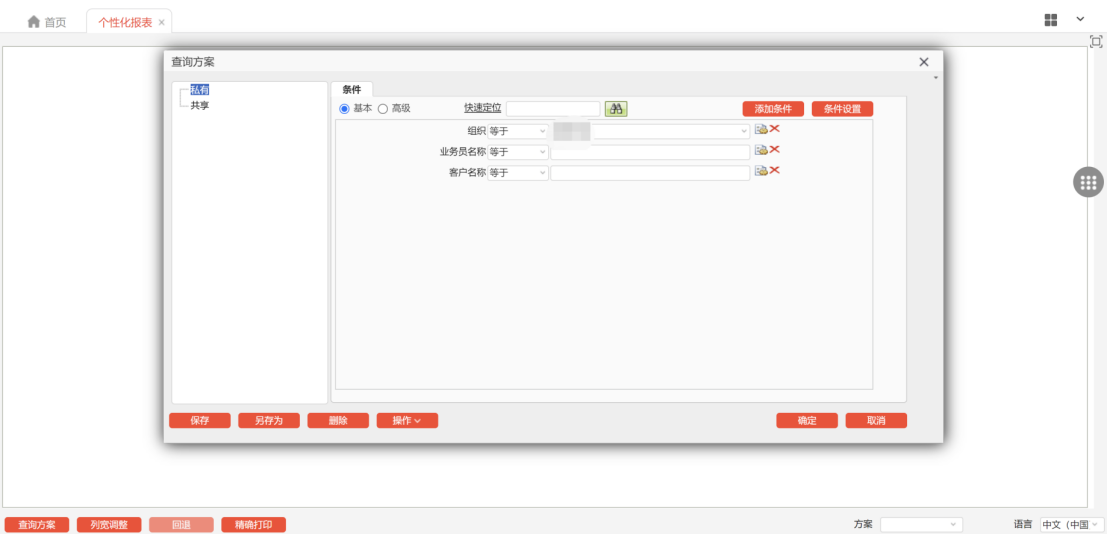Viewport: 1108px width, 534px height.
Task: Select the 高级 radio button
Action: pos(383,109)
